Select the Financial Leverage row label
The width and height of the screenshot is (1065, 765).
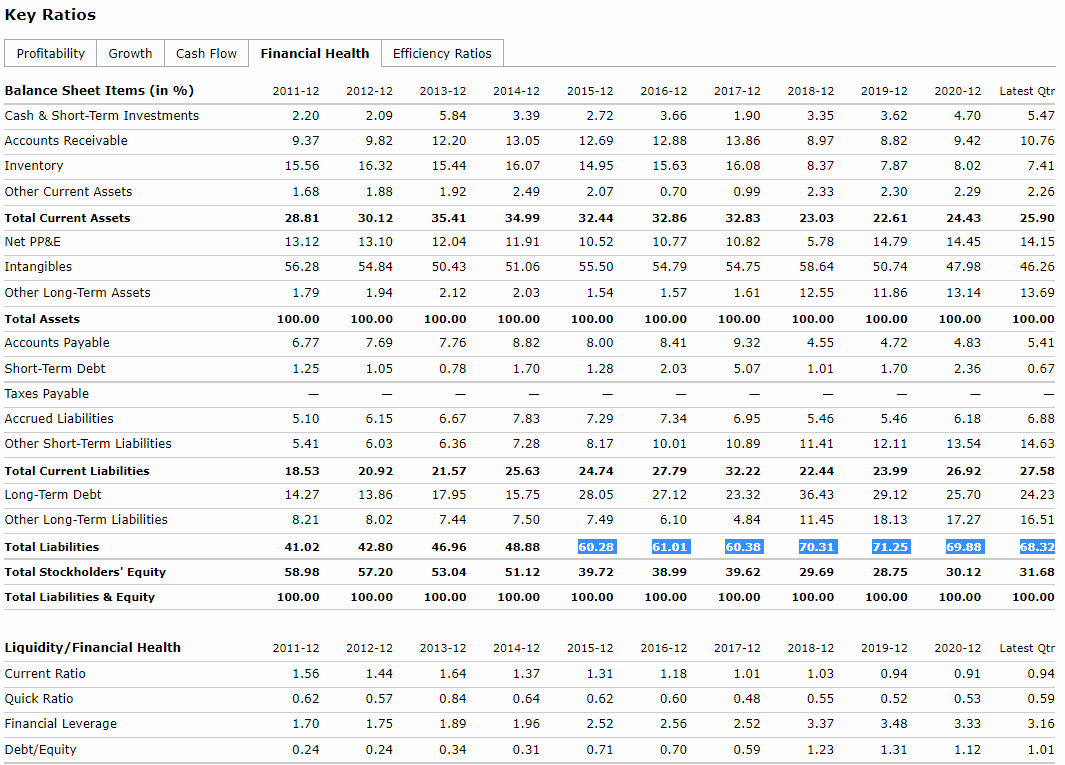click(60, 724)
